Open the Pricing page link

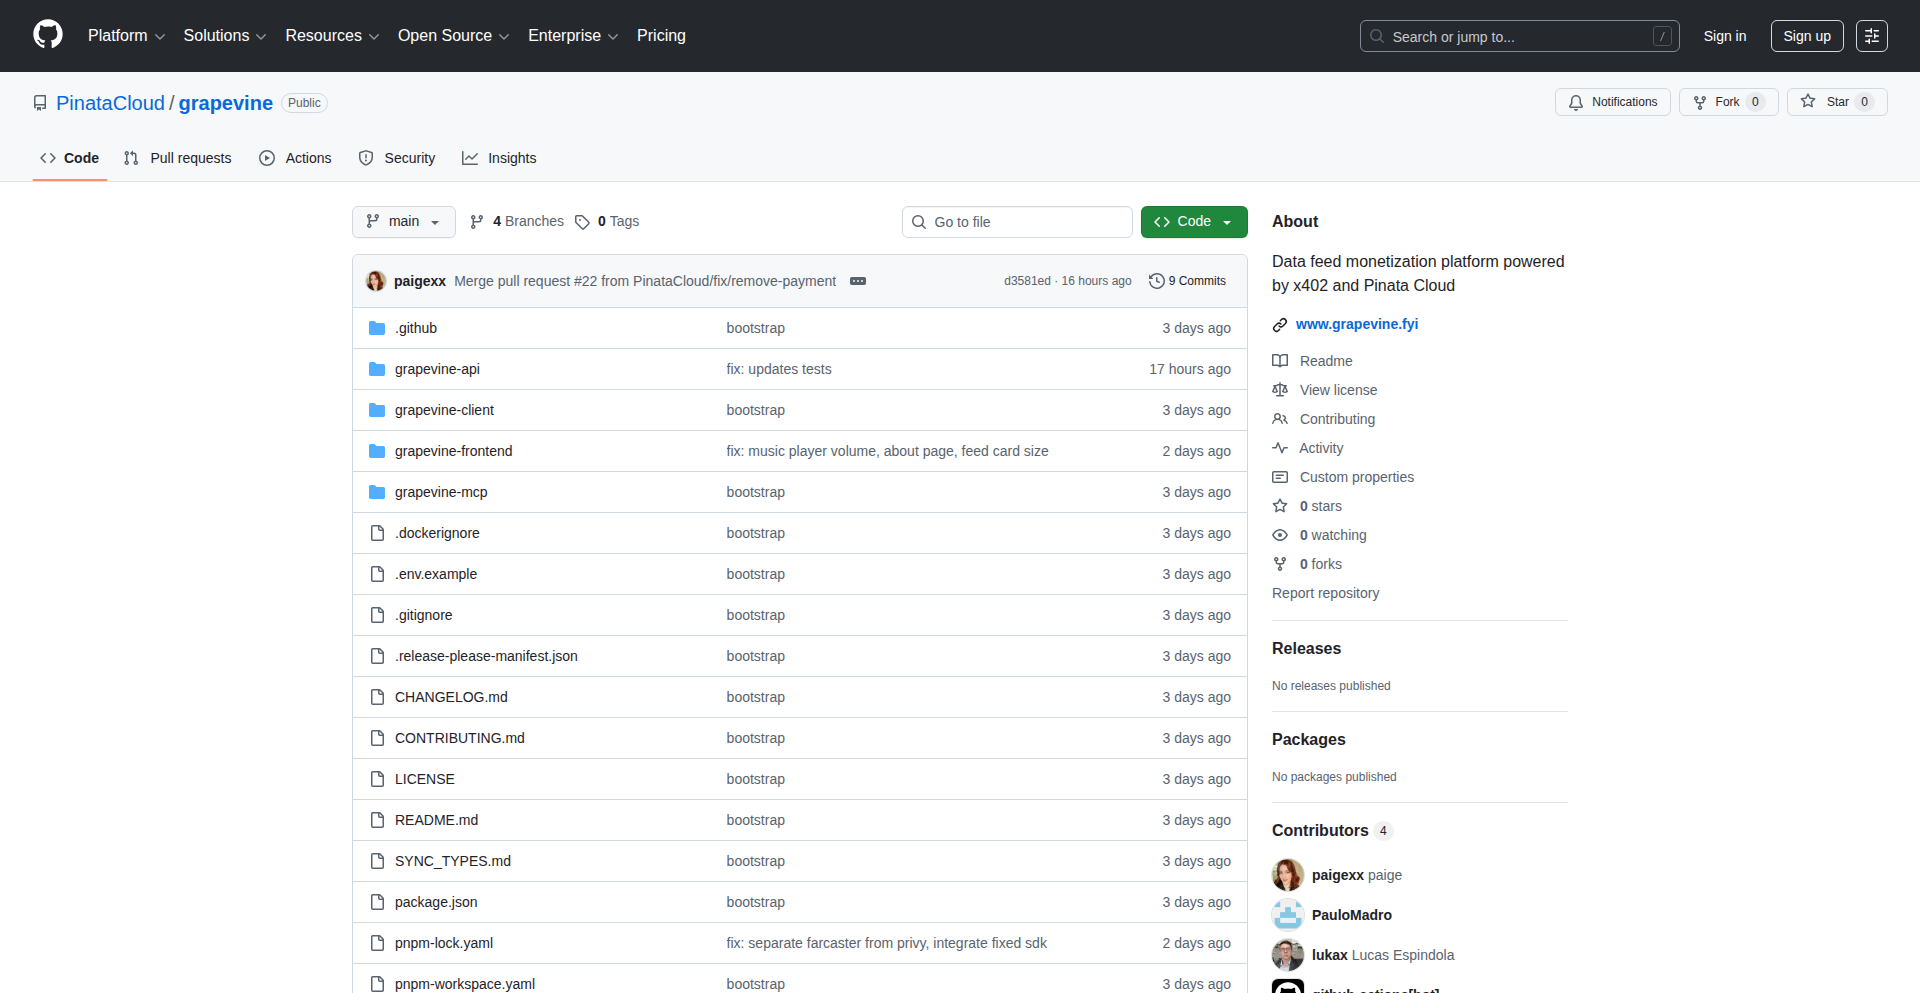pos(661,36)
